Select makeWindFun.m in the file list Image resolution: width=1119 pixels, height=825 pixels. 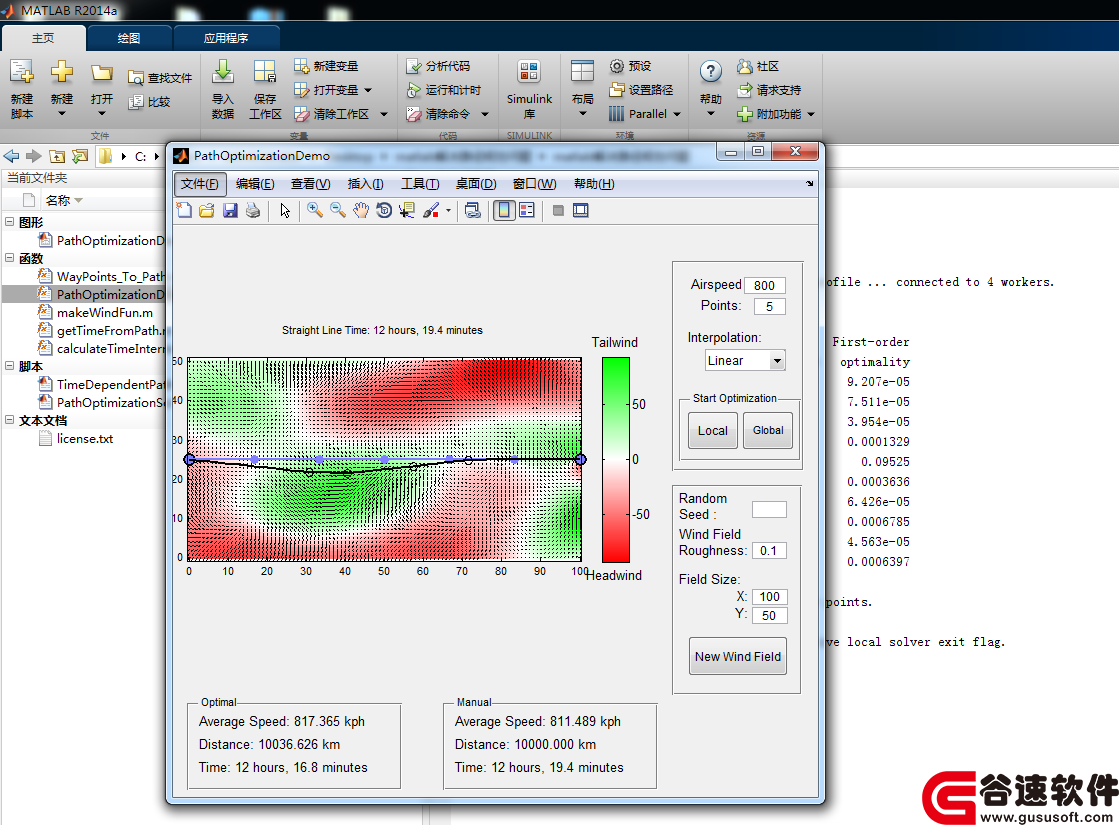pyautogui.click(x=104, y=313)
